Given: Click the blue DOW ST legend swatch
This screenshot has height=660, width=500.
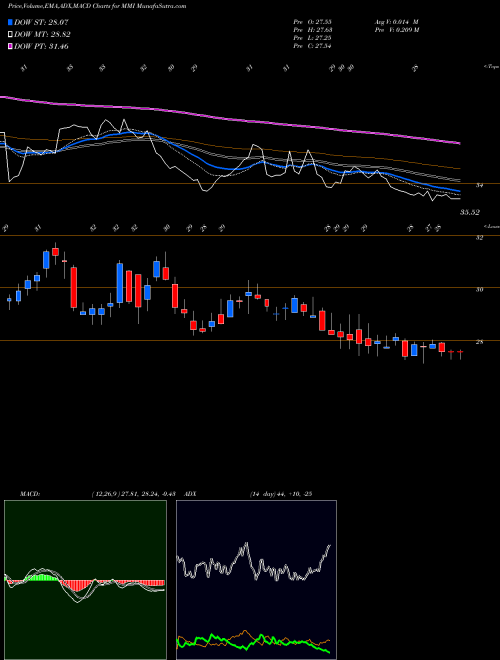Looking at the screenshot, I should pyautogui.click(x=11, y=22).
